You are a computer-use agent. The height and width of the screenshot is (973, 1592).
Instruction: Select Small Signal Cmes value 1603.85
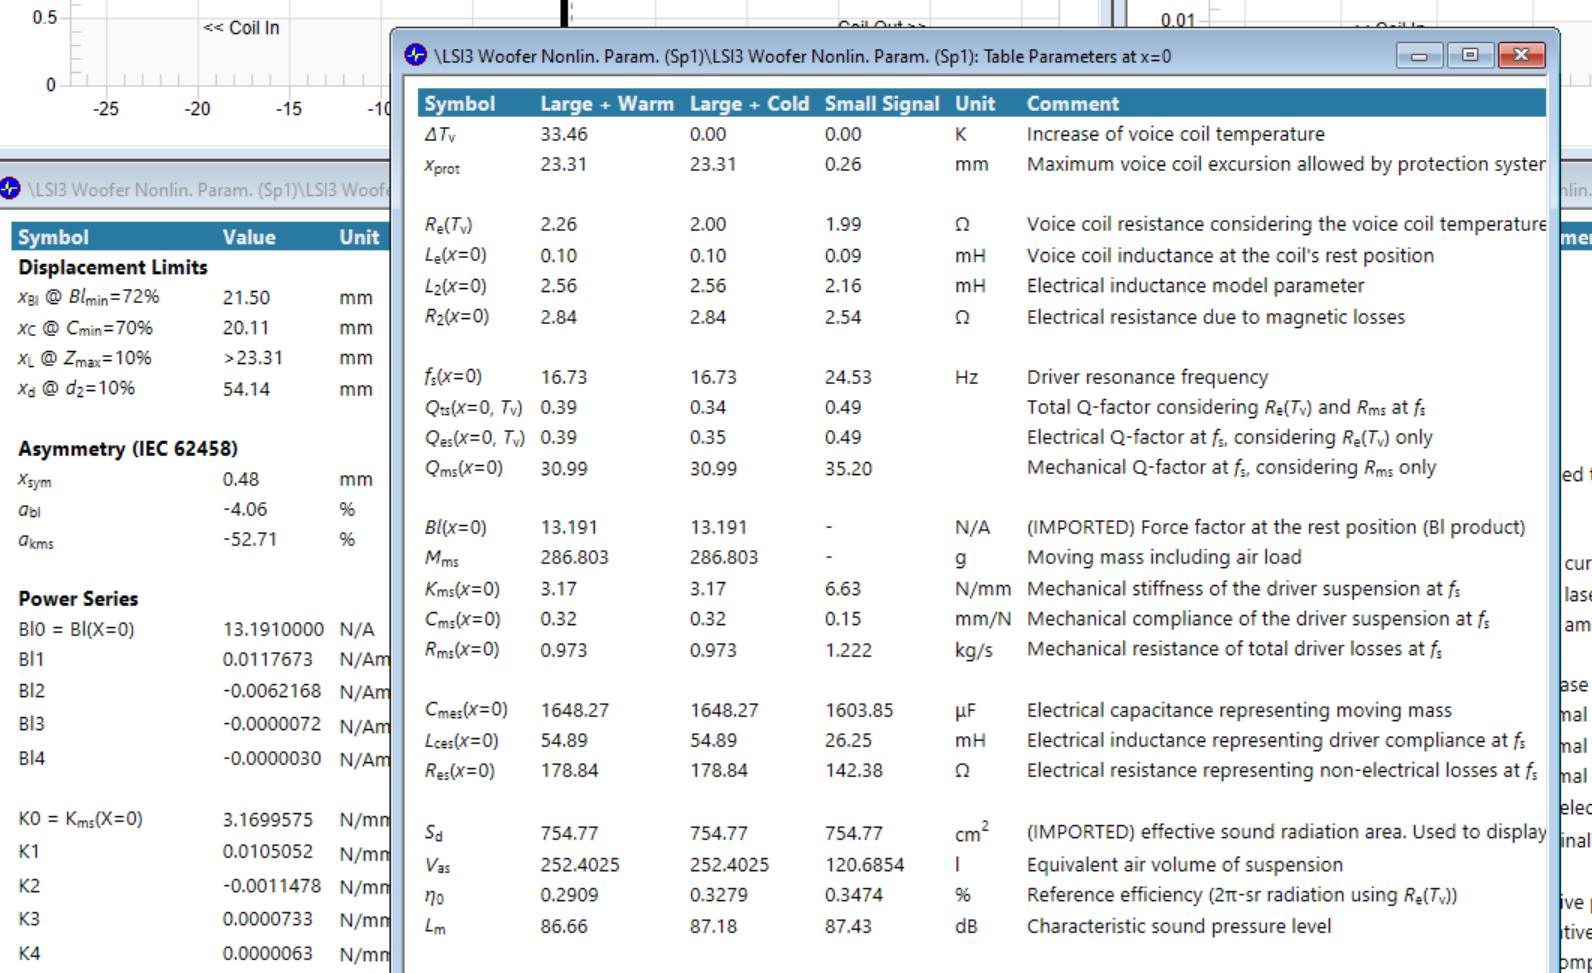[859, 710]
